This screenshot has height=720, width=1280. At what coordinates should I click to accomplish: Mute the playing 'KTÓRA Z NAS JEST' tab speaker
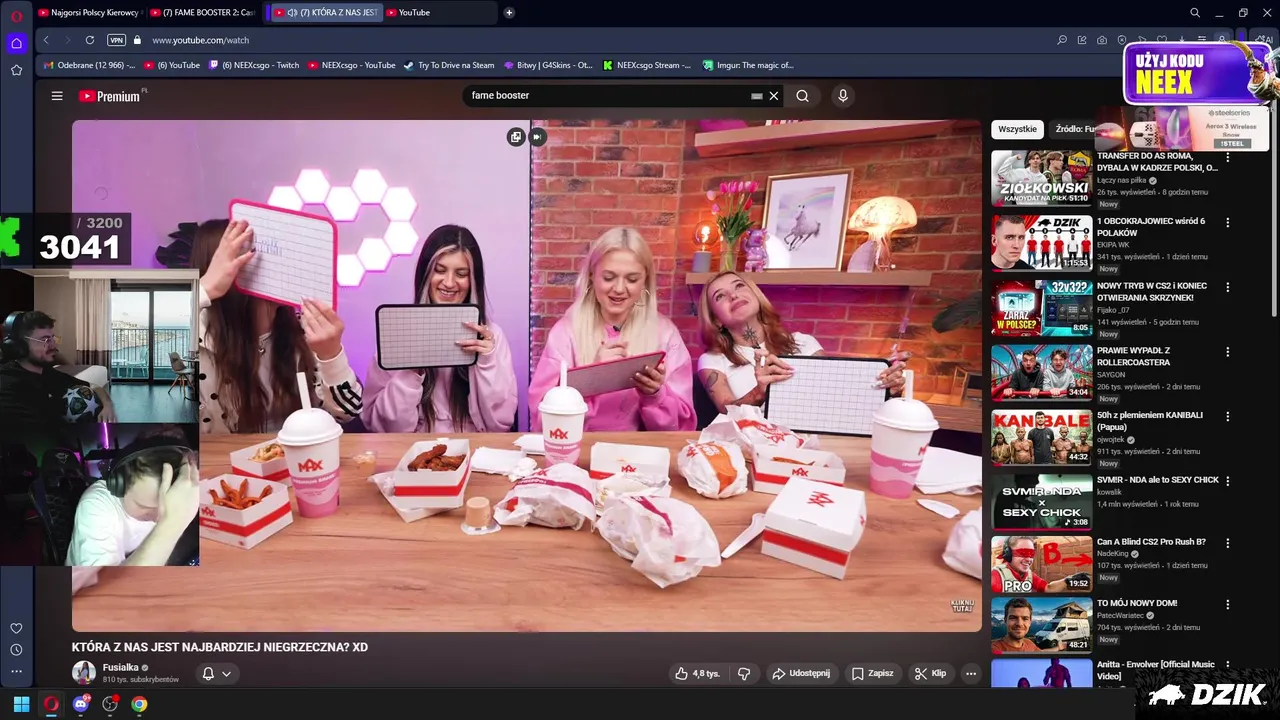coord(291,12)
